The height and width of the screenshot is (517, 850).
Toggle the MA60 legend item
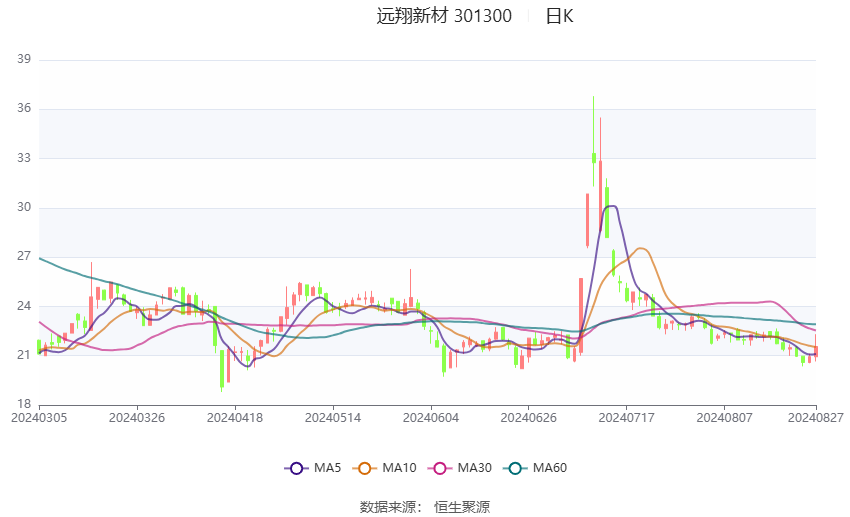click(x=535, y=468)
